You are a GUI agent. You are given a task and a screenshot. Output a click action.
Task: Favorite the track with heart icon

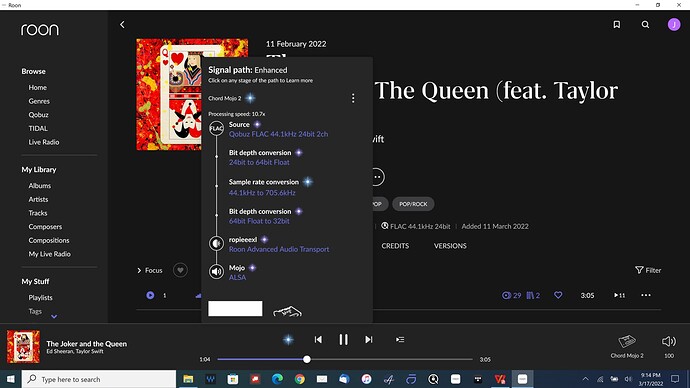pyautogui.click(x=558, y=295)
